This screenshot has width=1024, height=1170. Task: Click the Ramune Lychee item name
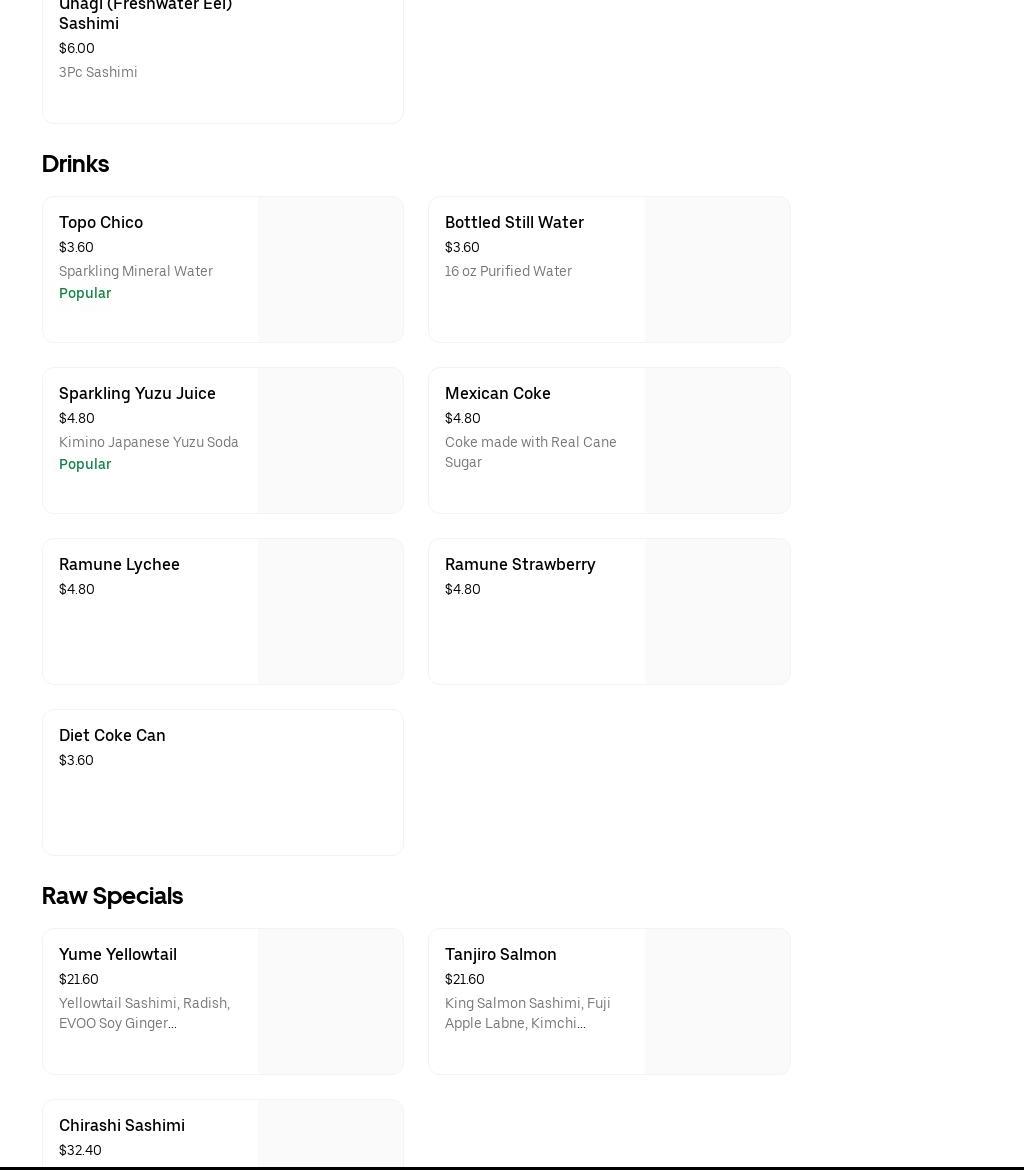[119, 564]
